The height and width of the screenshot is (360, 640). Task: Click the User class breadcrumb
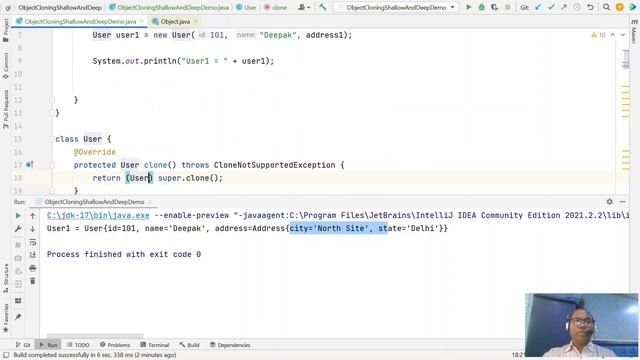pos(247,7)
